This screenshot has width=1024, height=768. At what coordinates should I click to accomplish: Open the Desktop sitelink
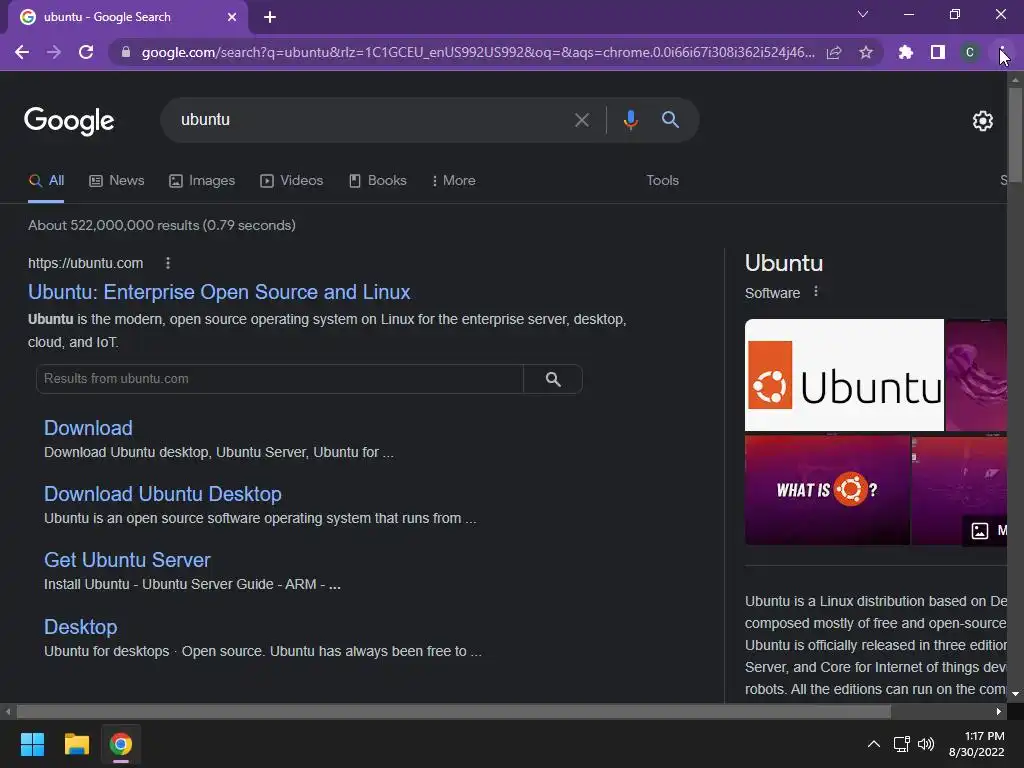pos(80,627)
